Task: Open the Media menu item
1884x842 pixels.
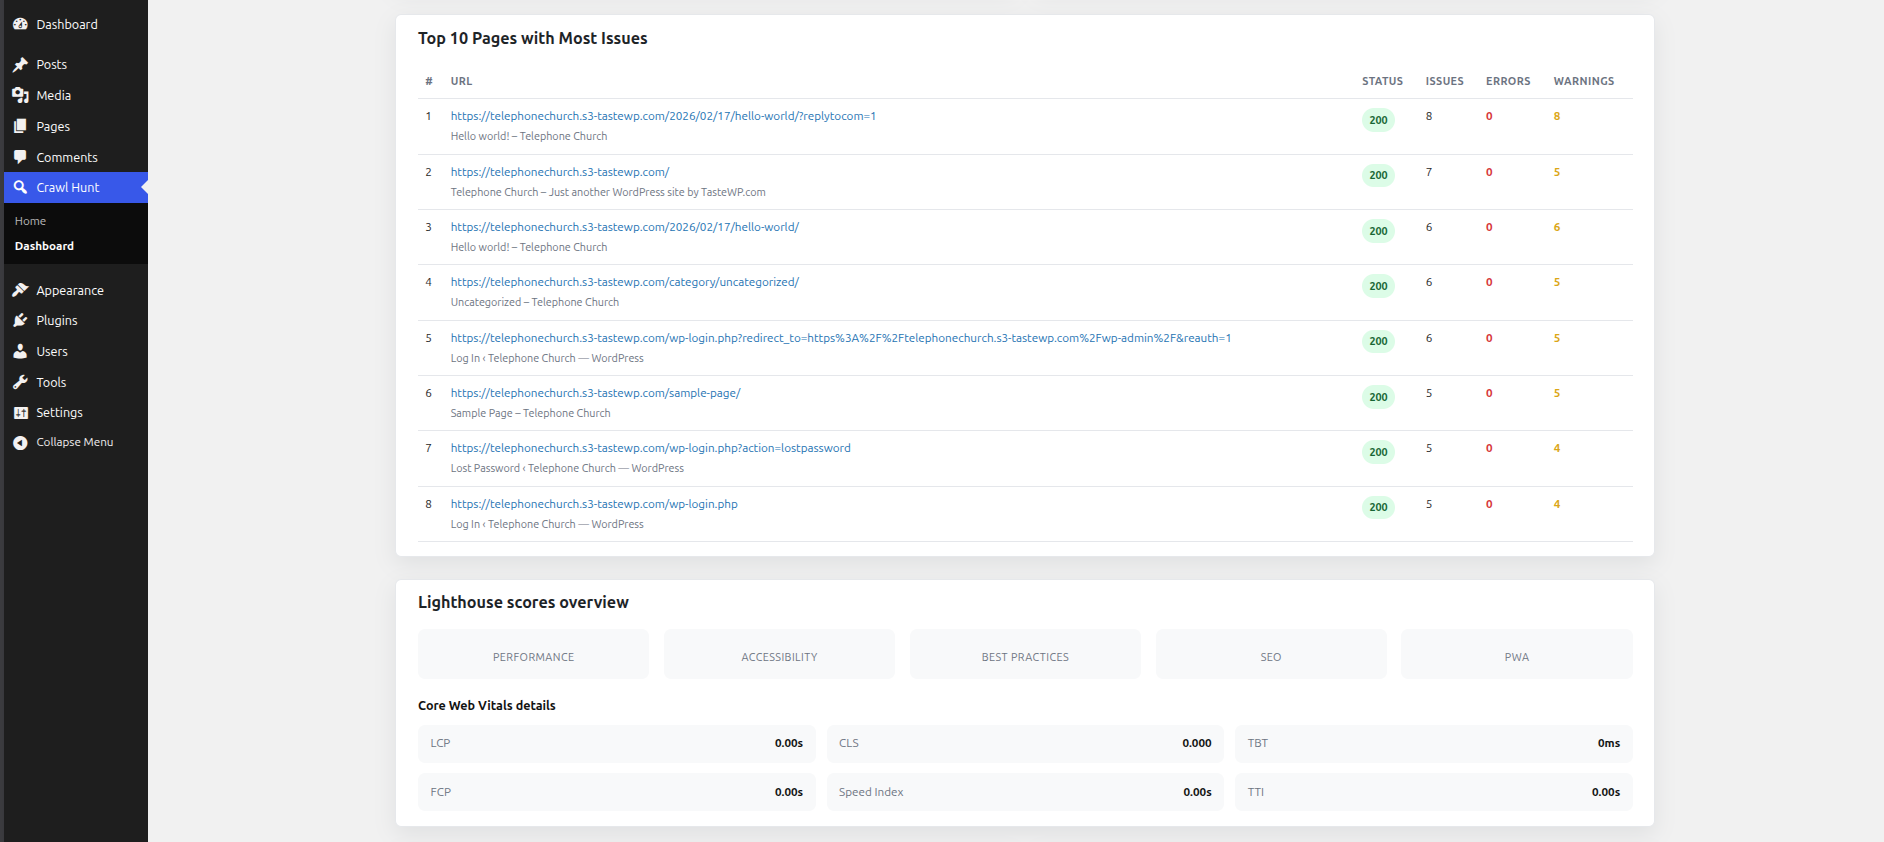Action: pos(54,95)
